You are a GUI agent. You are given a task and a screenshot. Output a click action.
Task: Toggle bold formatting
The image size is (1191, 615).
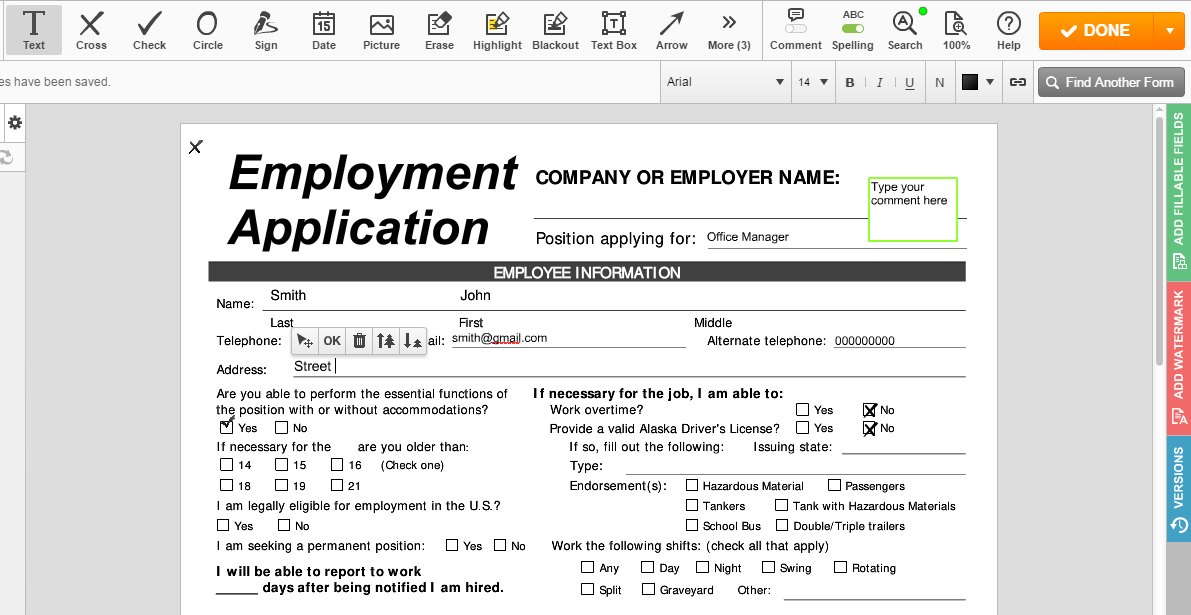click(x=850, y=82)
